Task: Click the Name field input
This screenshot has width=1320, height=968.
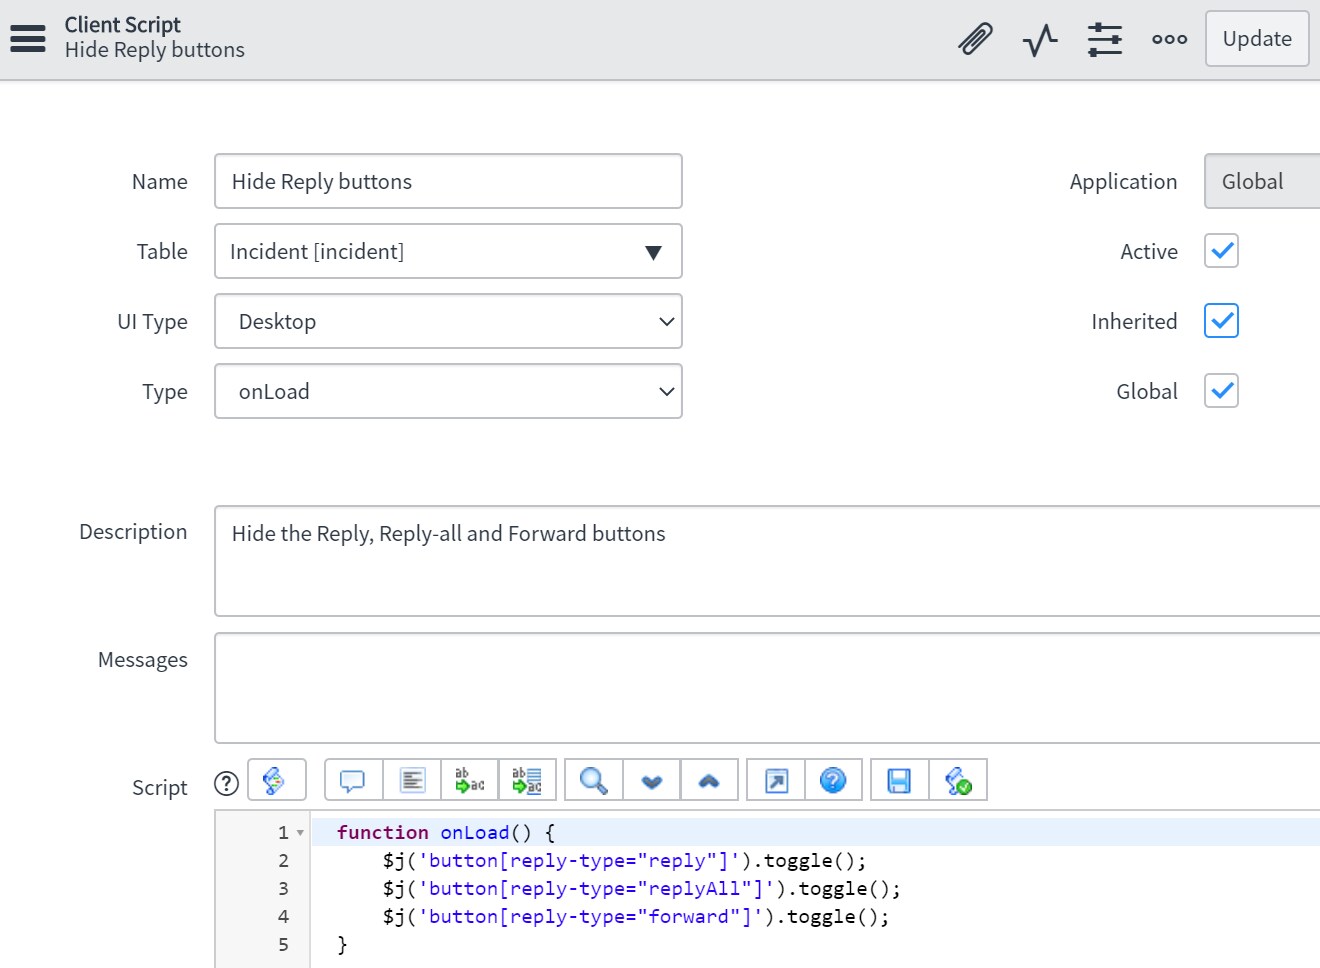Action: 448,181
